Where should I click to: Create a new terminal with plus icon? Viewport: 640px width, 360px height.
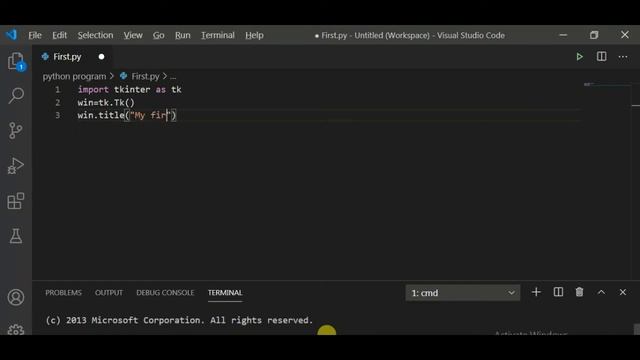536,292
